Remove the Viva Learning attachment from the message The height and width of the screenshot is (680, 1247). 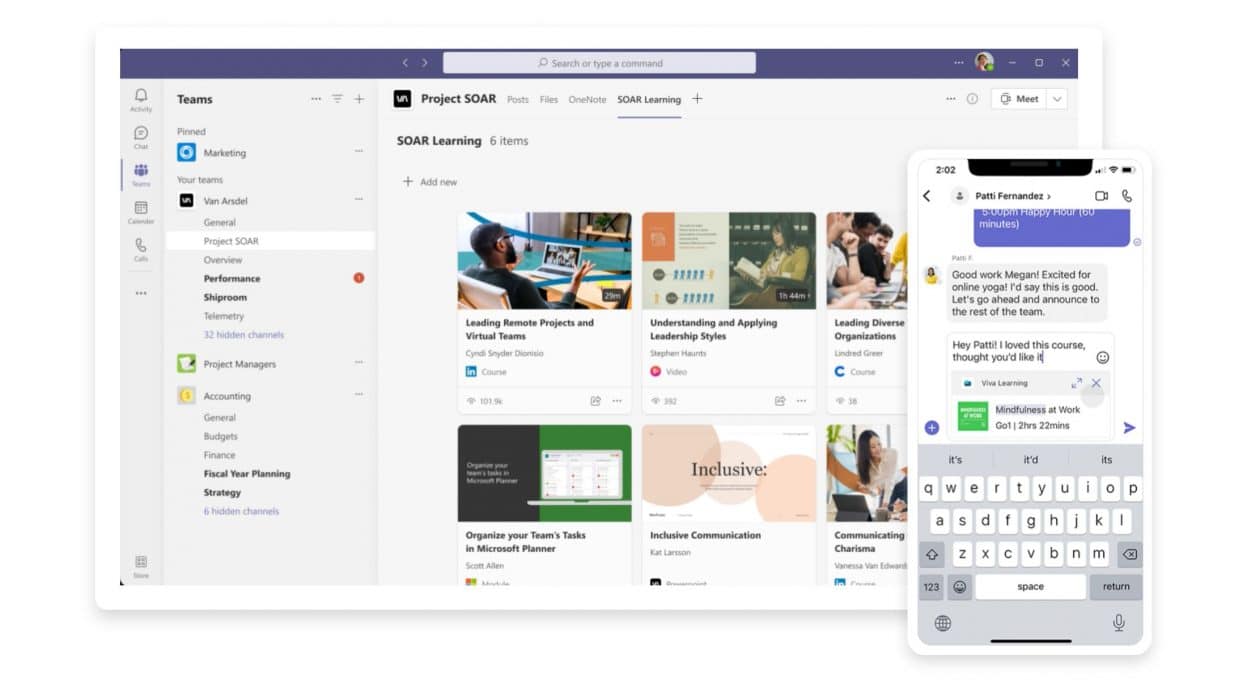tap(1096, 383)
